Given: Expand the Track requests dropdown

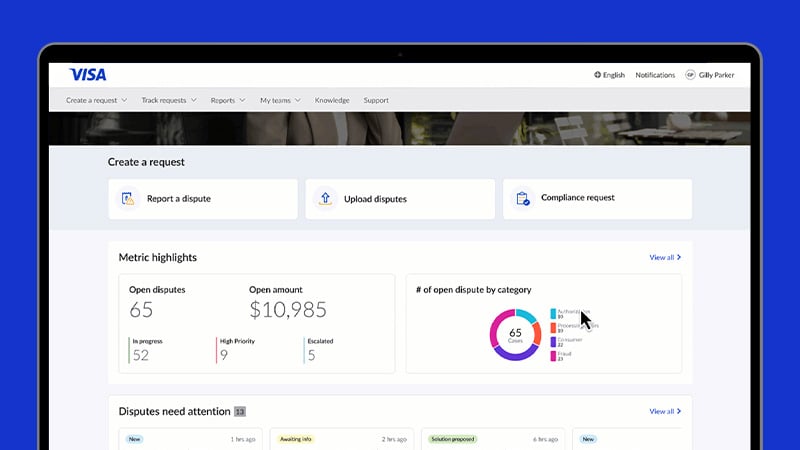Looking at the screenshot, I should 168,101.
